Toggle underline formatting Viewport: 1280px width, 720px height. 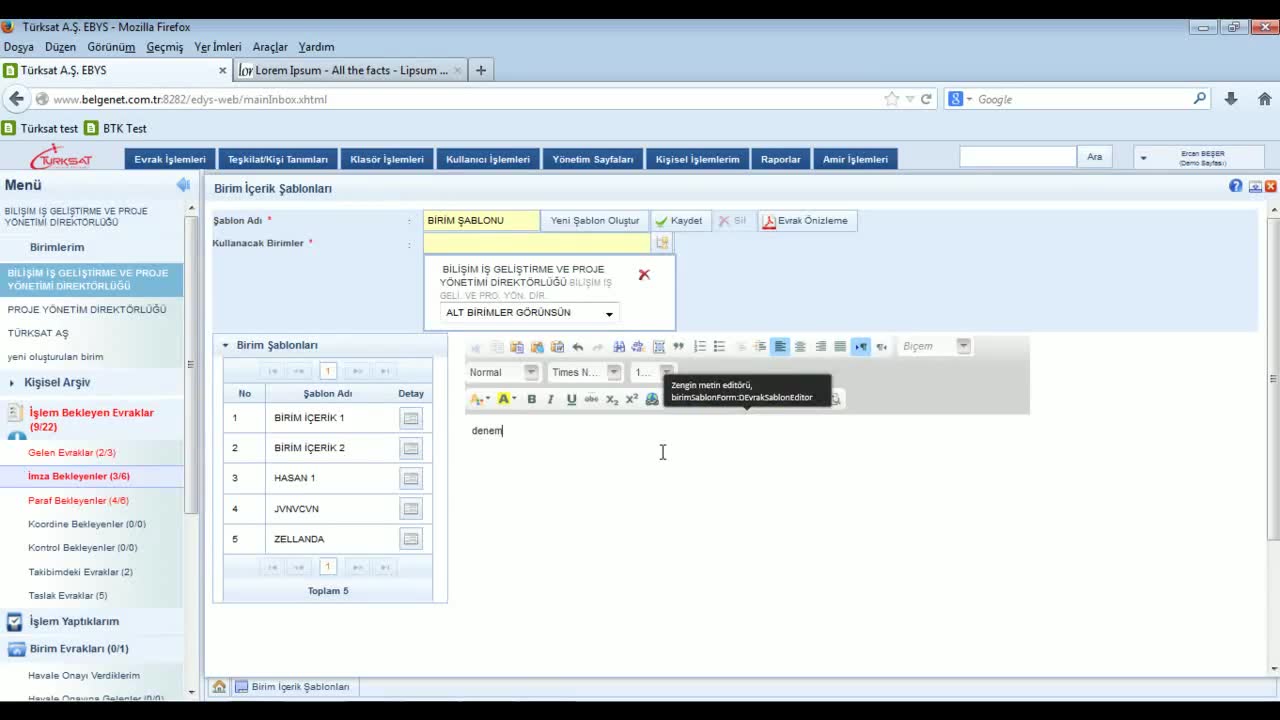571,399
